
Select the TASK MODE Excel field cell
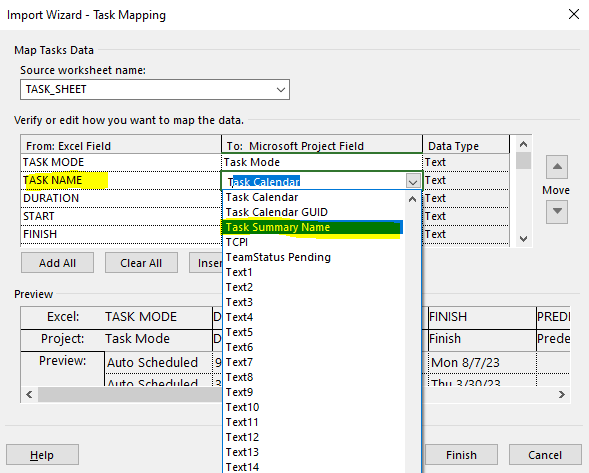pyautogui.click(x=121, y=162)
